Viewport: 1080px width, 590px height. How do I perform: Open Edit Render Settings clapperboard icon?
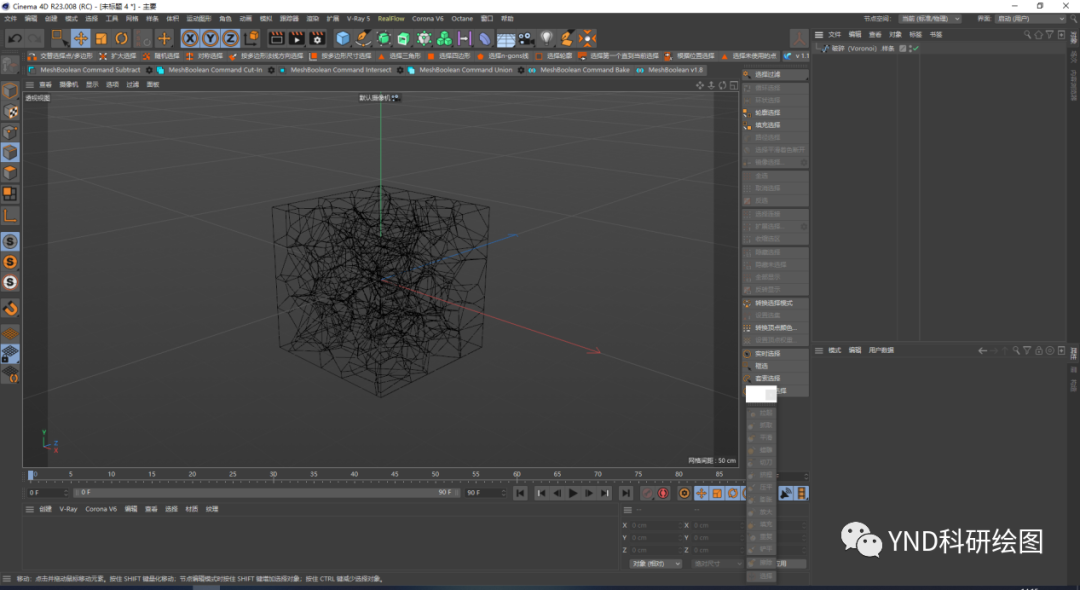coord(317,39)
